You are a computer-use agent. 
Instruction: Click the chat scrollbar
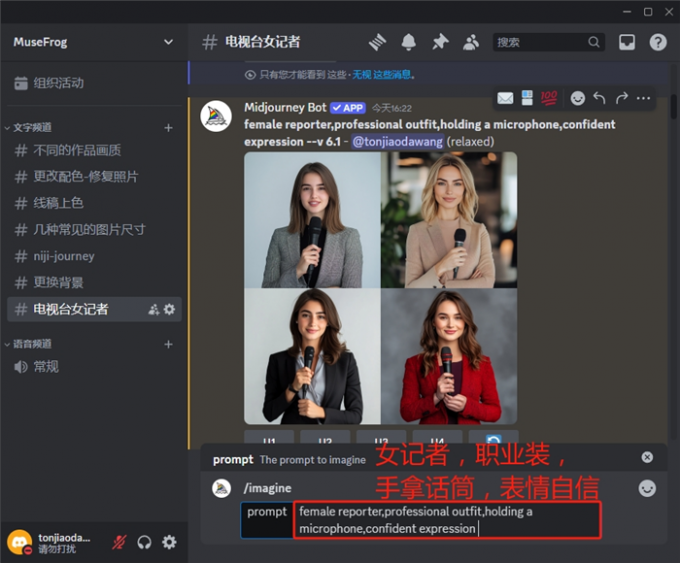click(x=673, y=107)
